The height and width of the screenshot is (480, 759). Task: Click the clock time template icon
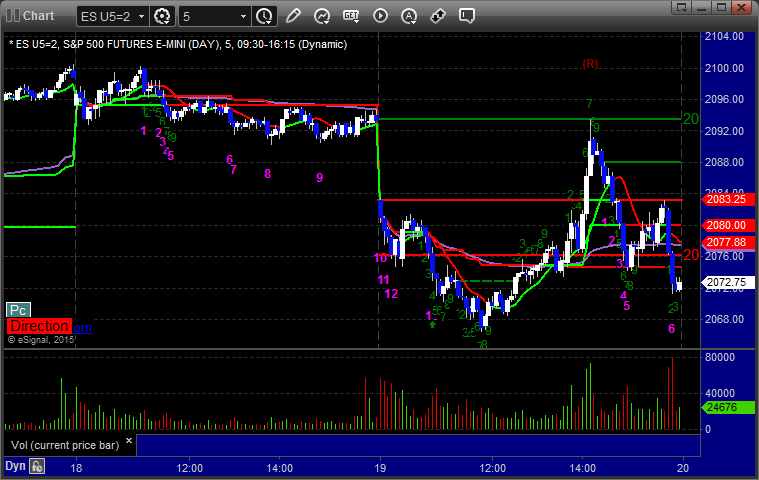tap(264, 16)
